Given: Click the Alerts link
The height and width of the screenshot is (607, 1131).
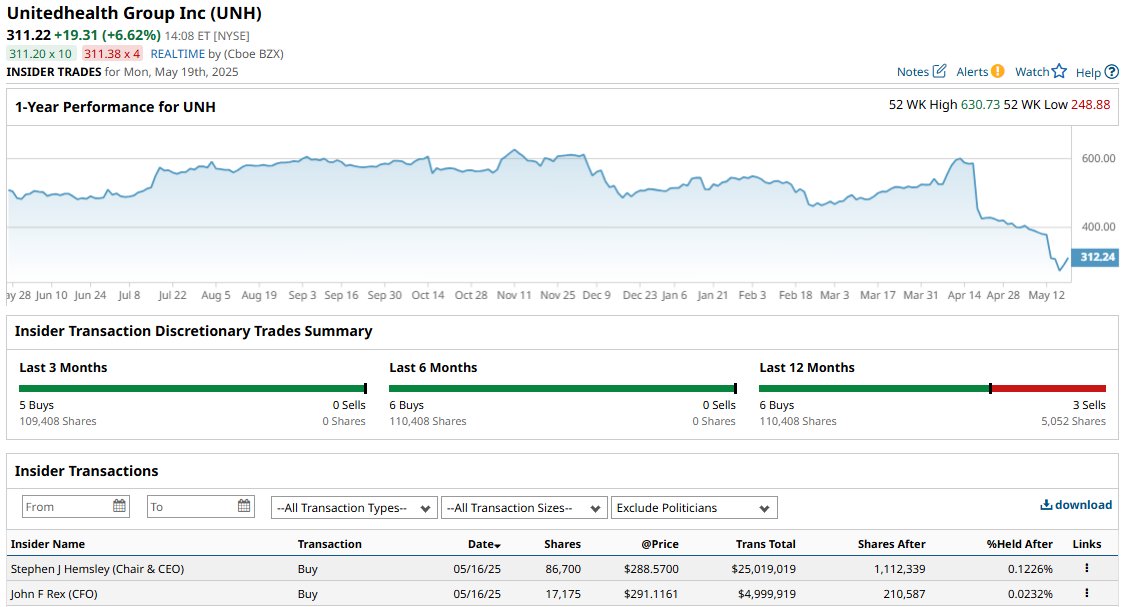Looking at the screenshot, I should 972,71.
